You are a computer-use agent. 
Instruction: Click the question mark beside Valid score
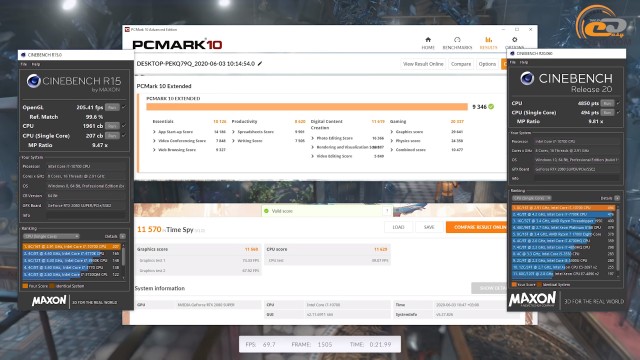tap(387, 211)
